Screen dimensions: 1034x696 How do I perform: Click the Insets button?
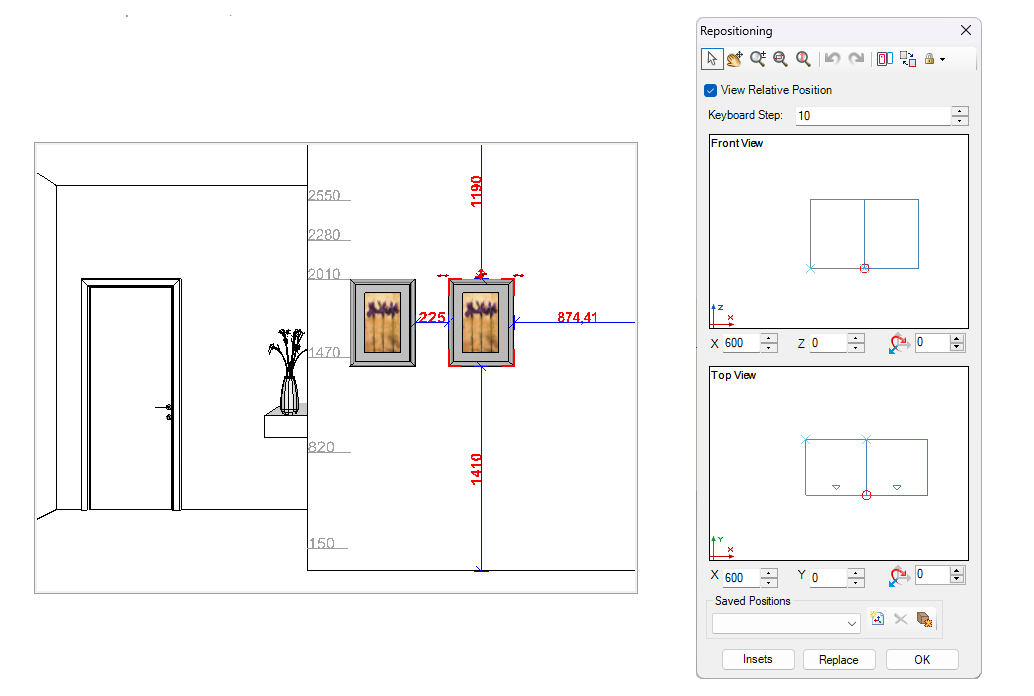pos(758,660)
